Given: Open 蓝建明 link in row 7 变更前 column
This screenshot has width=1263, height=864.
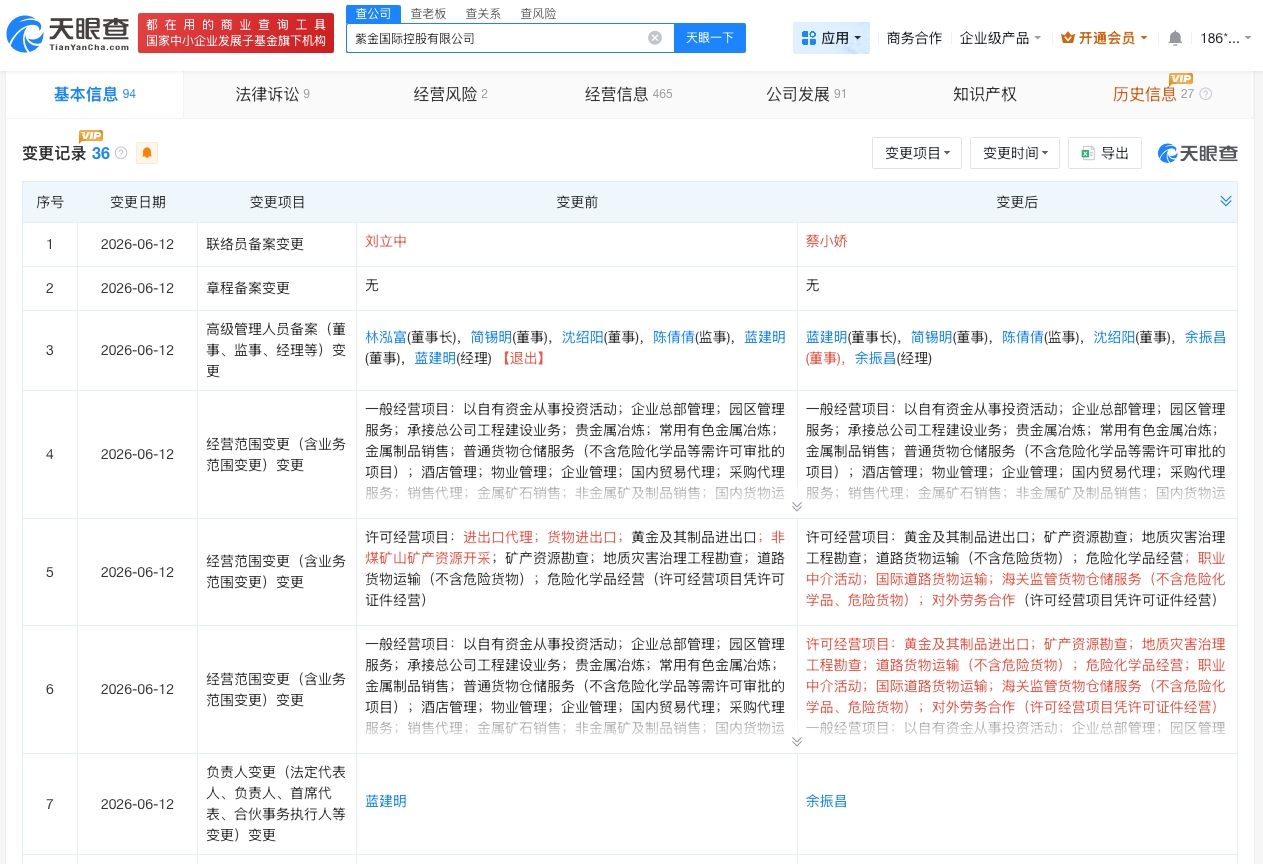Looking at the screenshot, I should point(386,801).
